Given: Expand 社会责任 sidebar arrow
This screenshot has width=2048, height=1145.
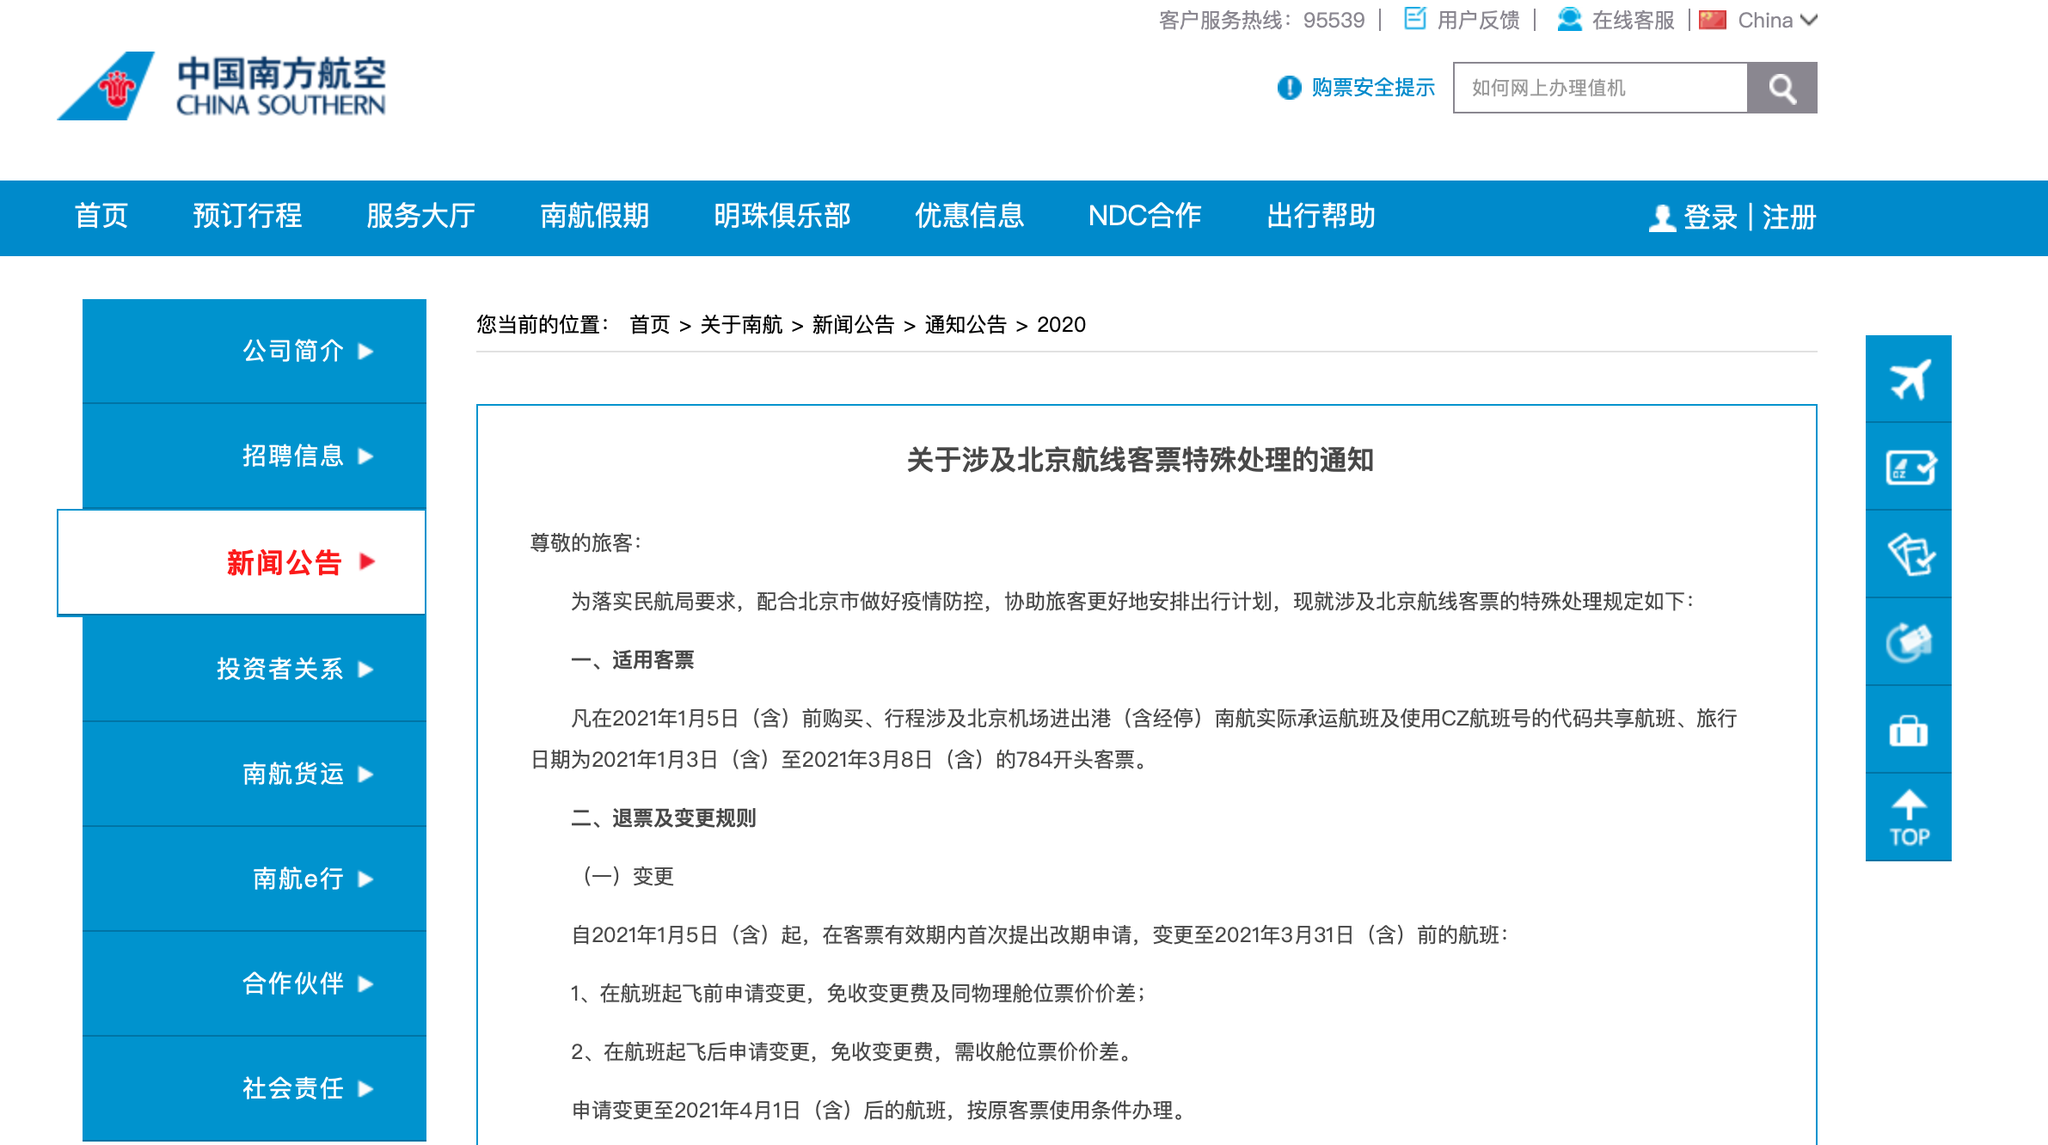Looking at the screenshot, I should 366,1089.
